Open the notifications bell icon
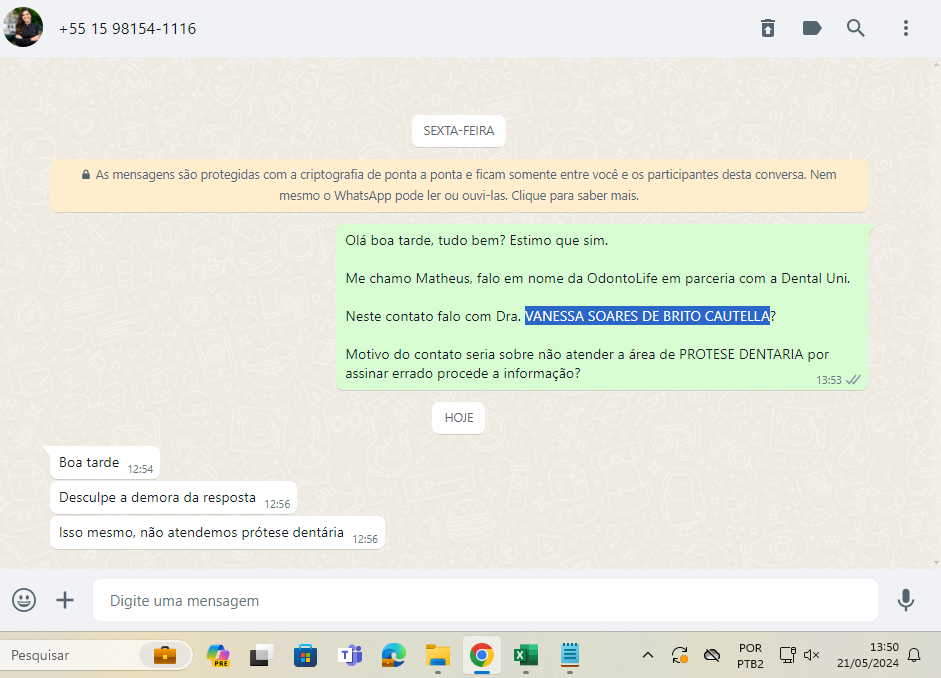The image size is (941, 678). click(914, 655)
